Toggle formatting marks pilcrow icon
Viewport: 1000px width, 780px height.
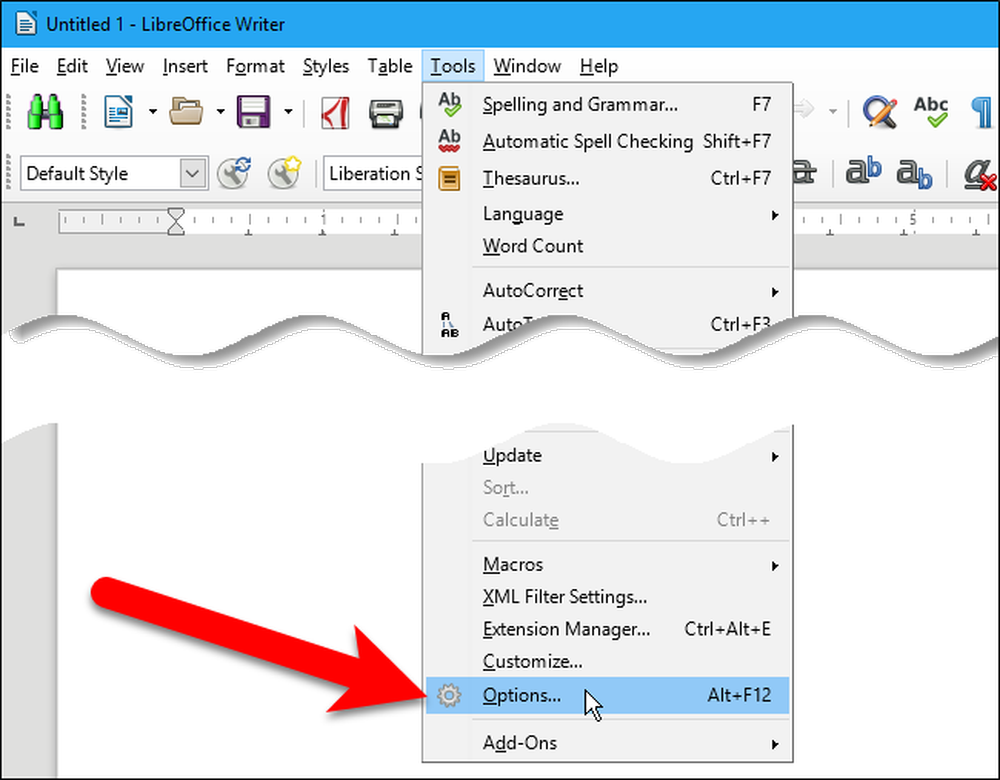pyautogui.click(x=982, y=112)
